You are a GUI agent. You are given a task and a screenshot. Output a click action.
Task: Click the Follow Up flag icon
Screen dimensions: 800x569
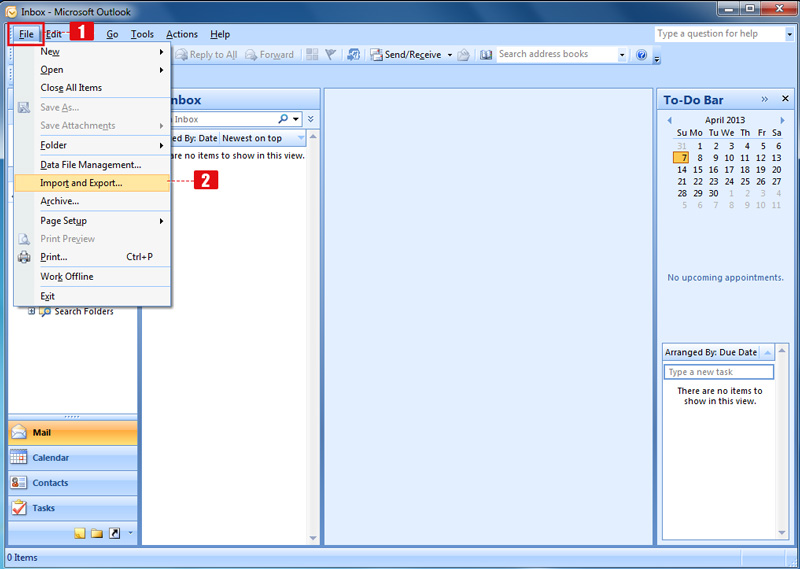point(331,55)
